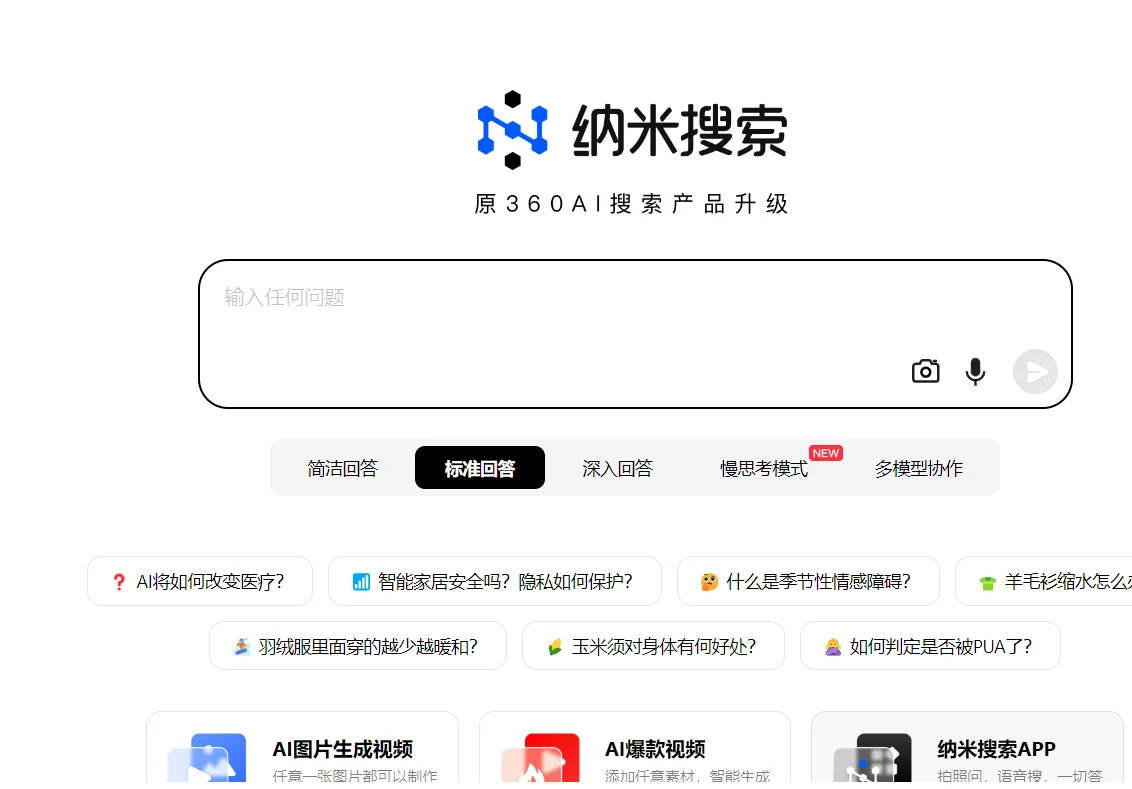Switch to the 深入回答 tab
This screenshot has height=789, width=1132.
pyautogui.click(x=617, y=468)
